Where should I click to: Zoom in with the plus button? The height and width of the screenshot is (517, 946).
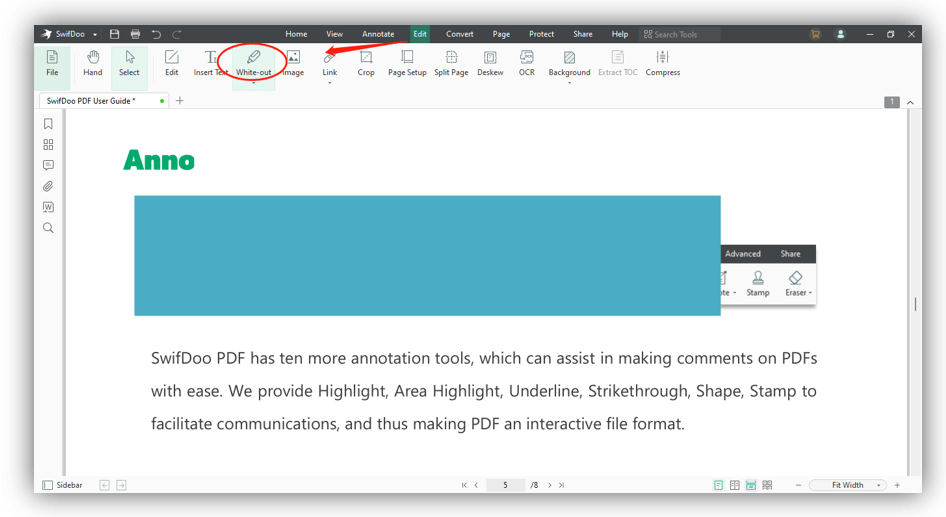pyautogui.click(x=897, y=485)
